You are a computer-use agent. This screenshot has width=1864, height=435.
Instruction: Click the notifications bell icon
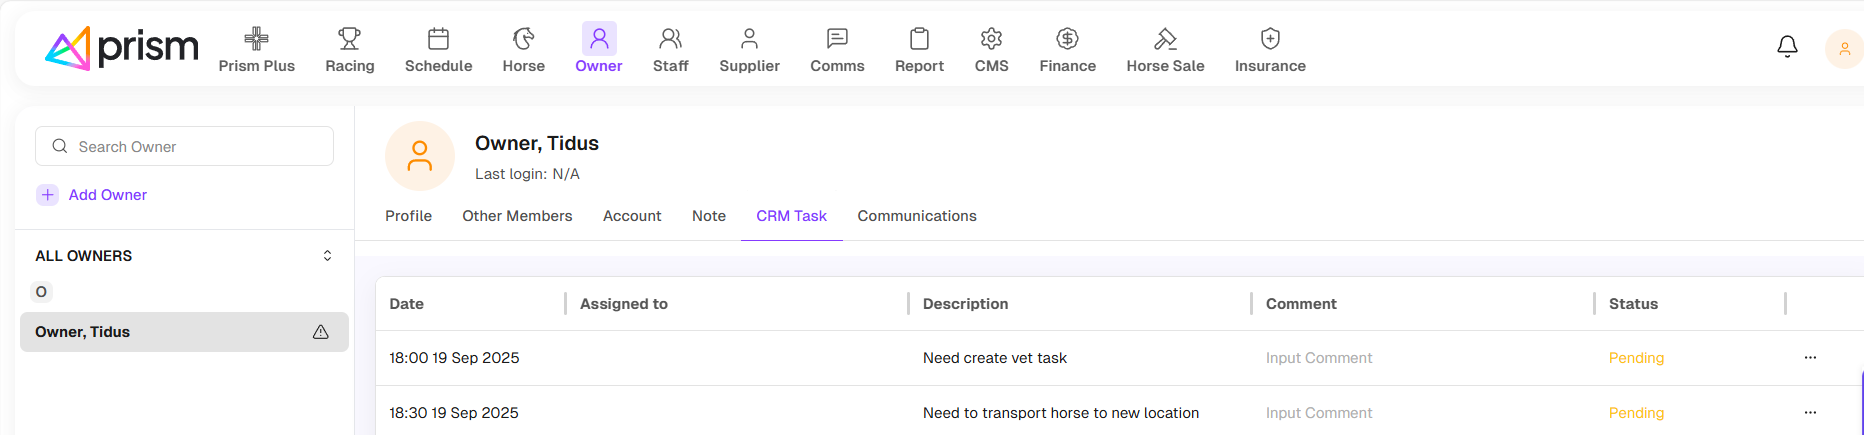[1787, 47]
